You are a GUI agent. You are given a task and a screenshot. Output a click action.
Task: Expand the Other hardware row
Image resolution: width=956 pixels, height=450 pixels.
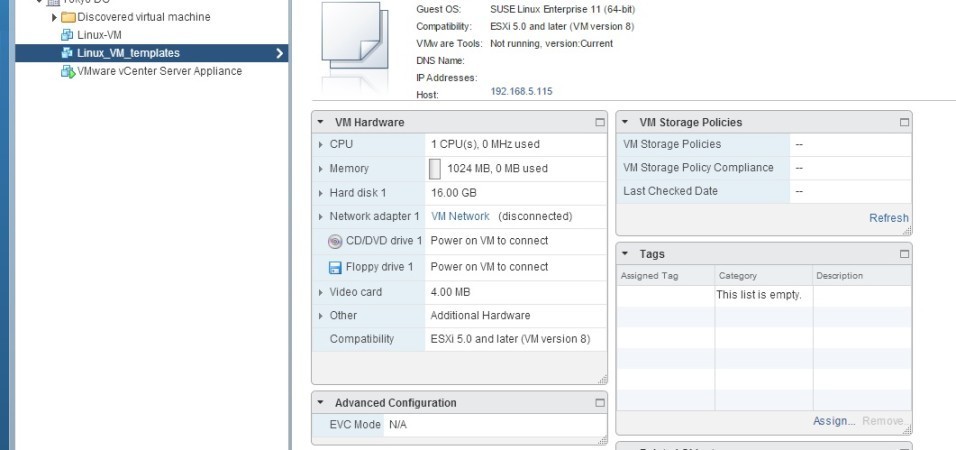click(x=321, y=316)
